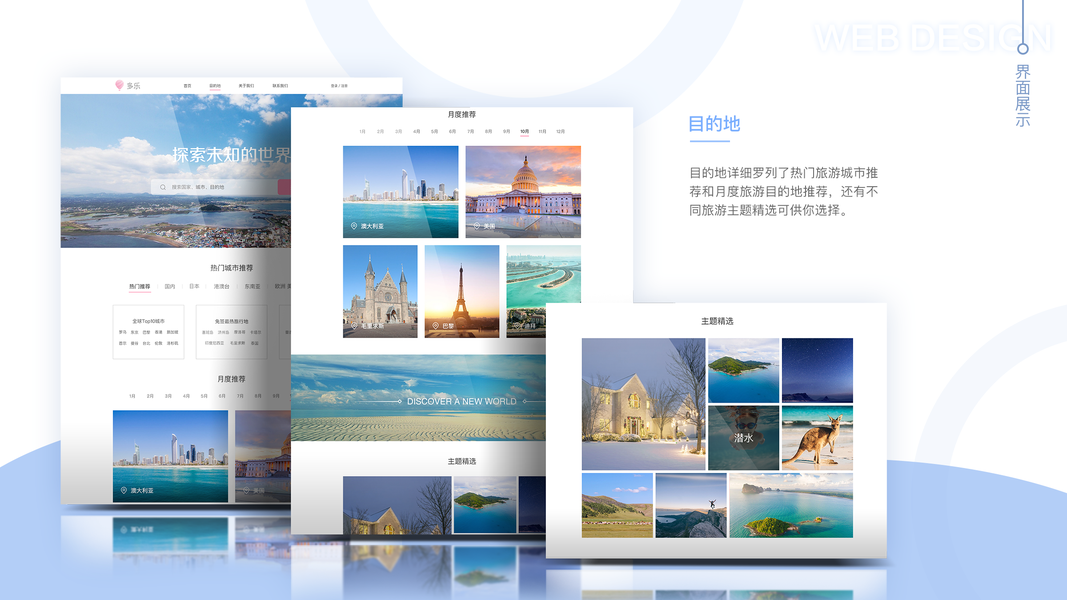Screen dimensions: 1067x600
Task: Select the active 10月 month tab
Action: (525, 131)
